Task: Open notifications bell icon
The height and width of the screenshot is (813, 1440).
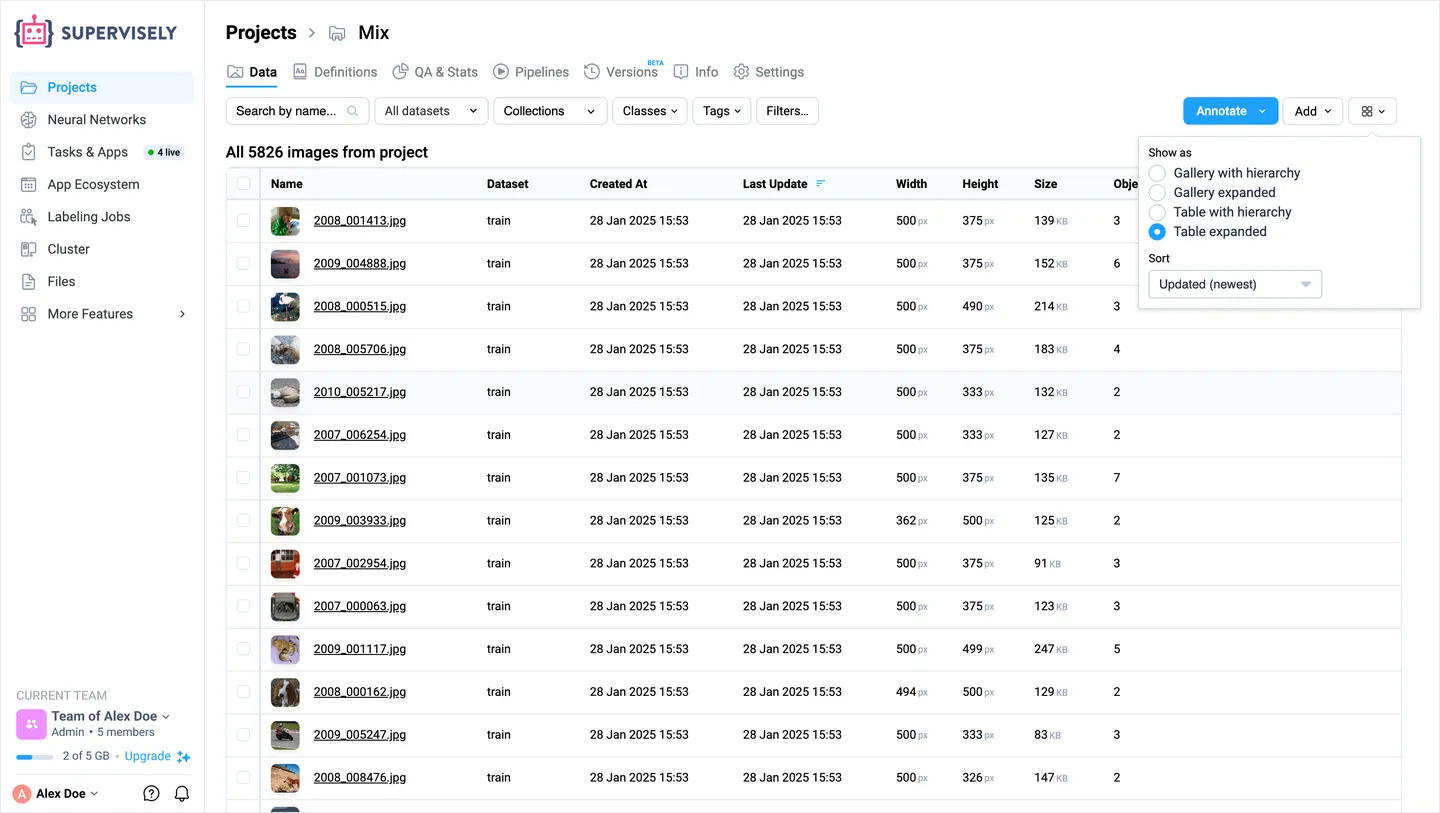Action: (x=182, y=794)
